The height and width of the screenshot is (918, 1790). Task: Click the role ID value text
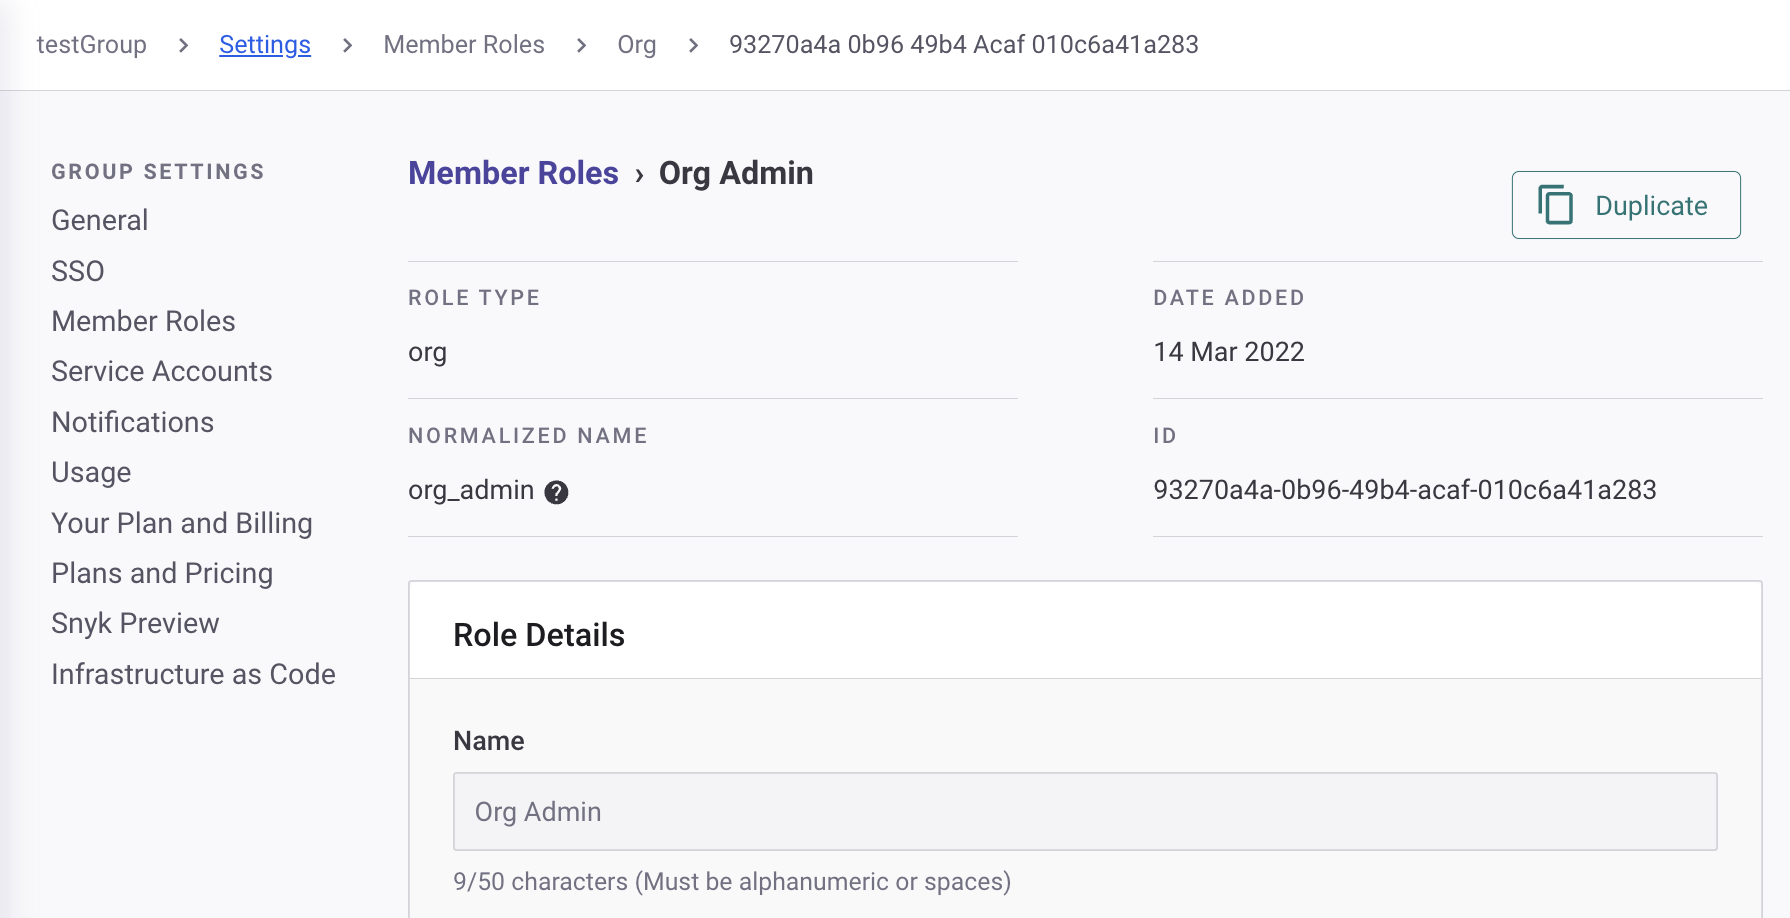(1405, 490)
